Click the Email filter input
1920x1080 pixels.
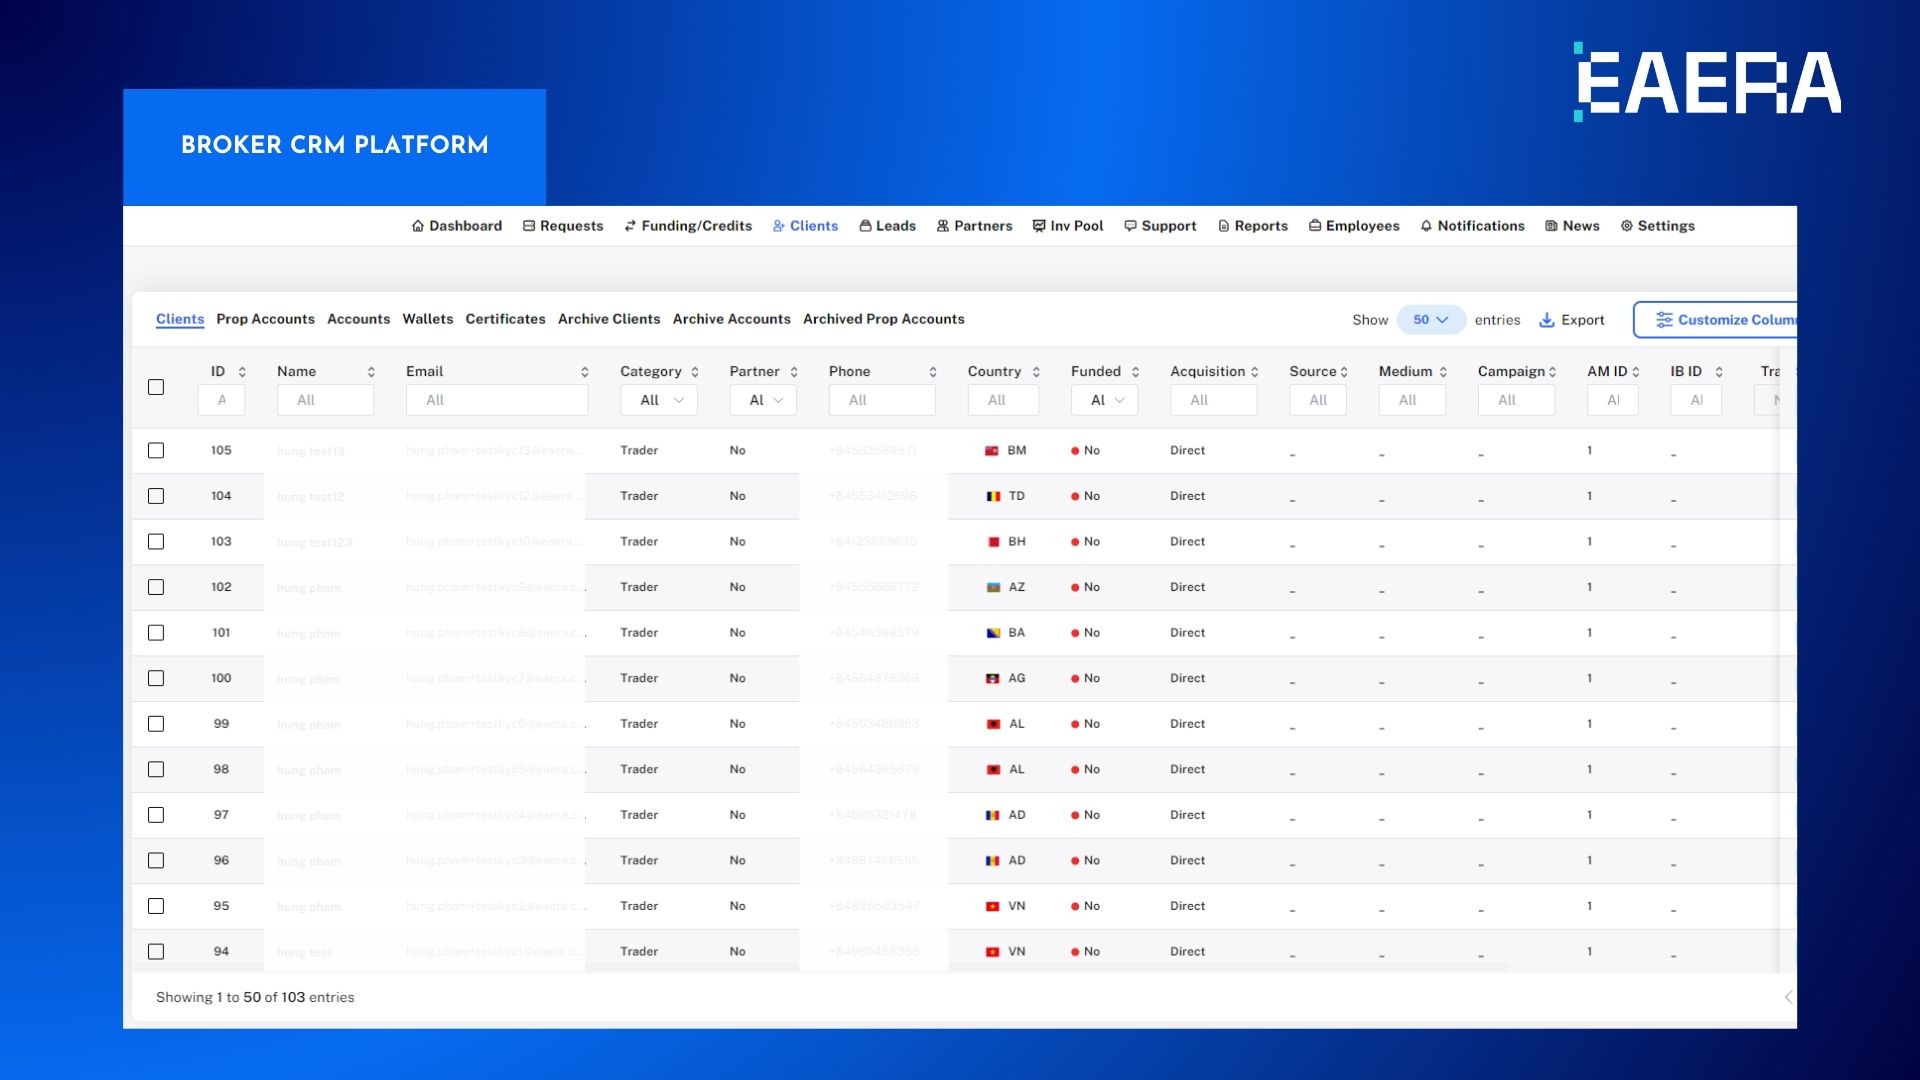497,400
